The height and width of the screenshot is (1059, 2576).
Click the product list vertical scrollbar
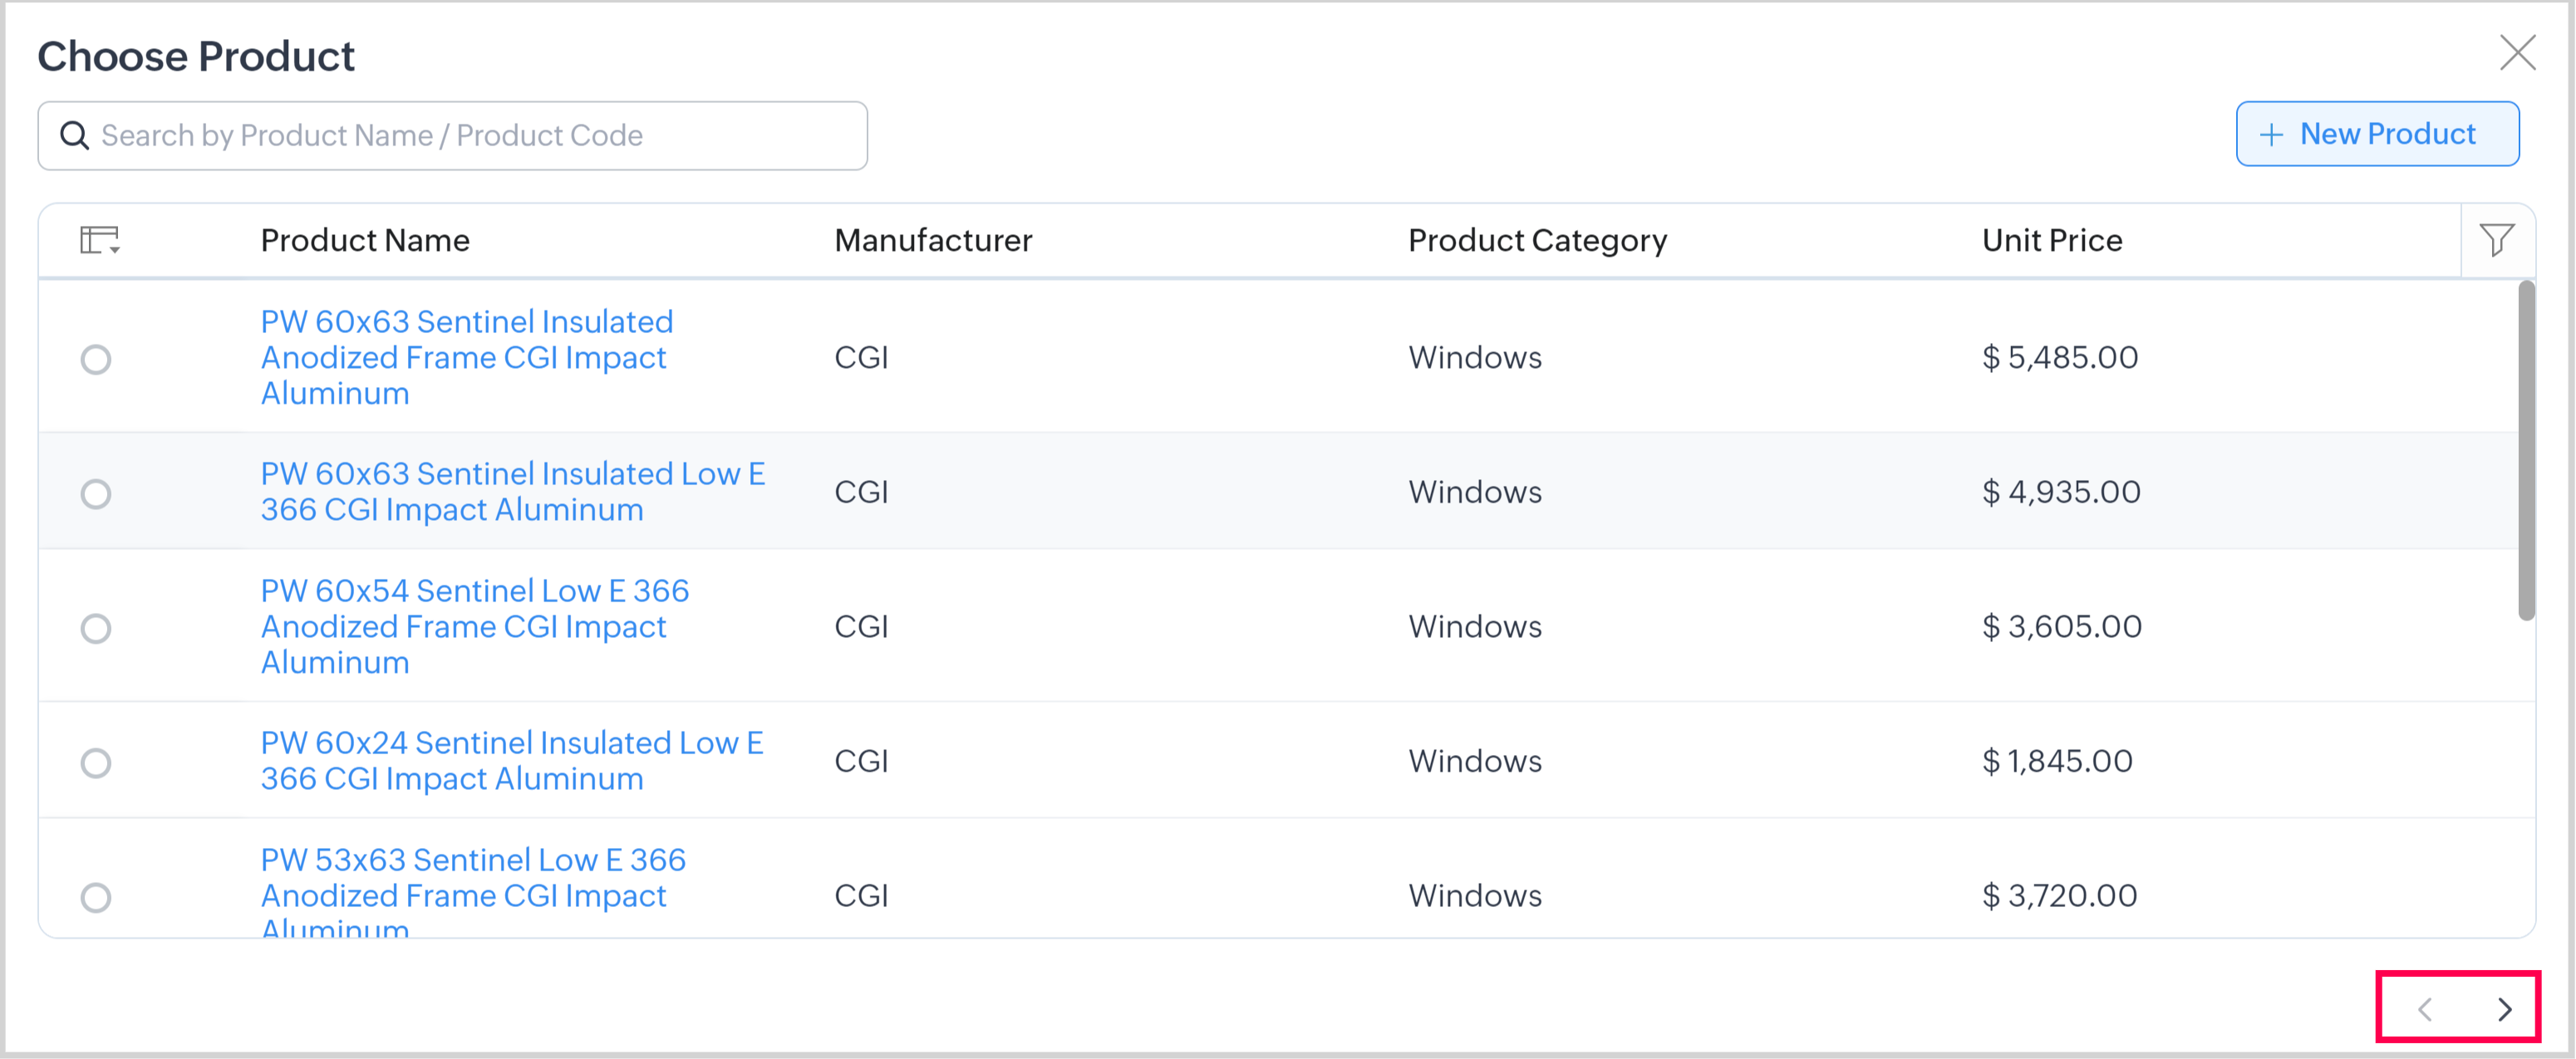(2526, 450)
